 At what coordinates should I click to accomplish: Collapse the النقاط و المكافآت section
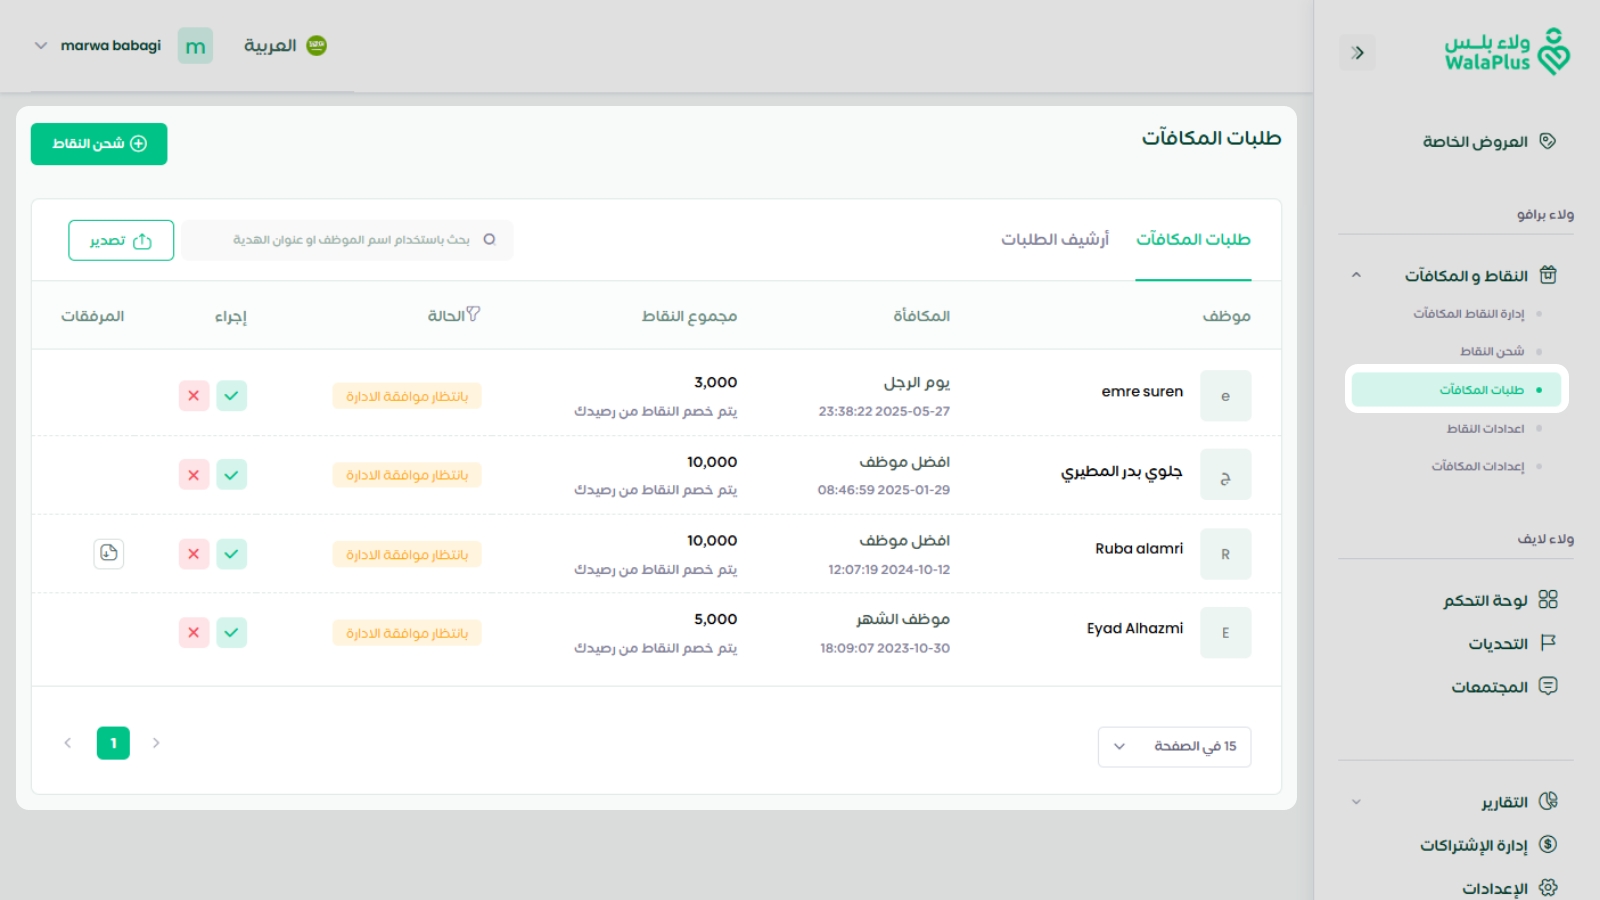(1356, 275)
